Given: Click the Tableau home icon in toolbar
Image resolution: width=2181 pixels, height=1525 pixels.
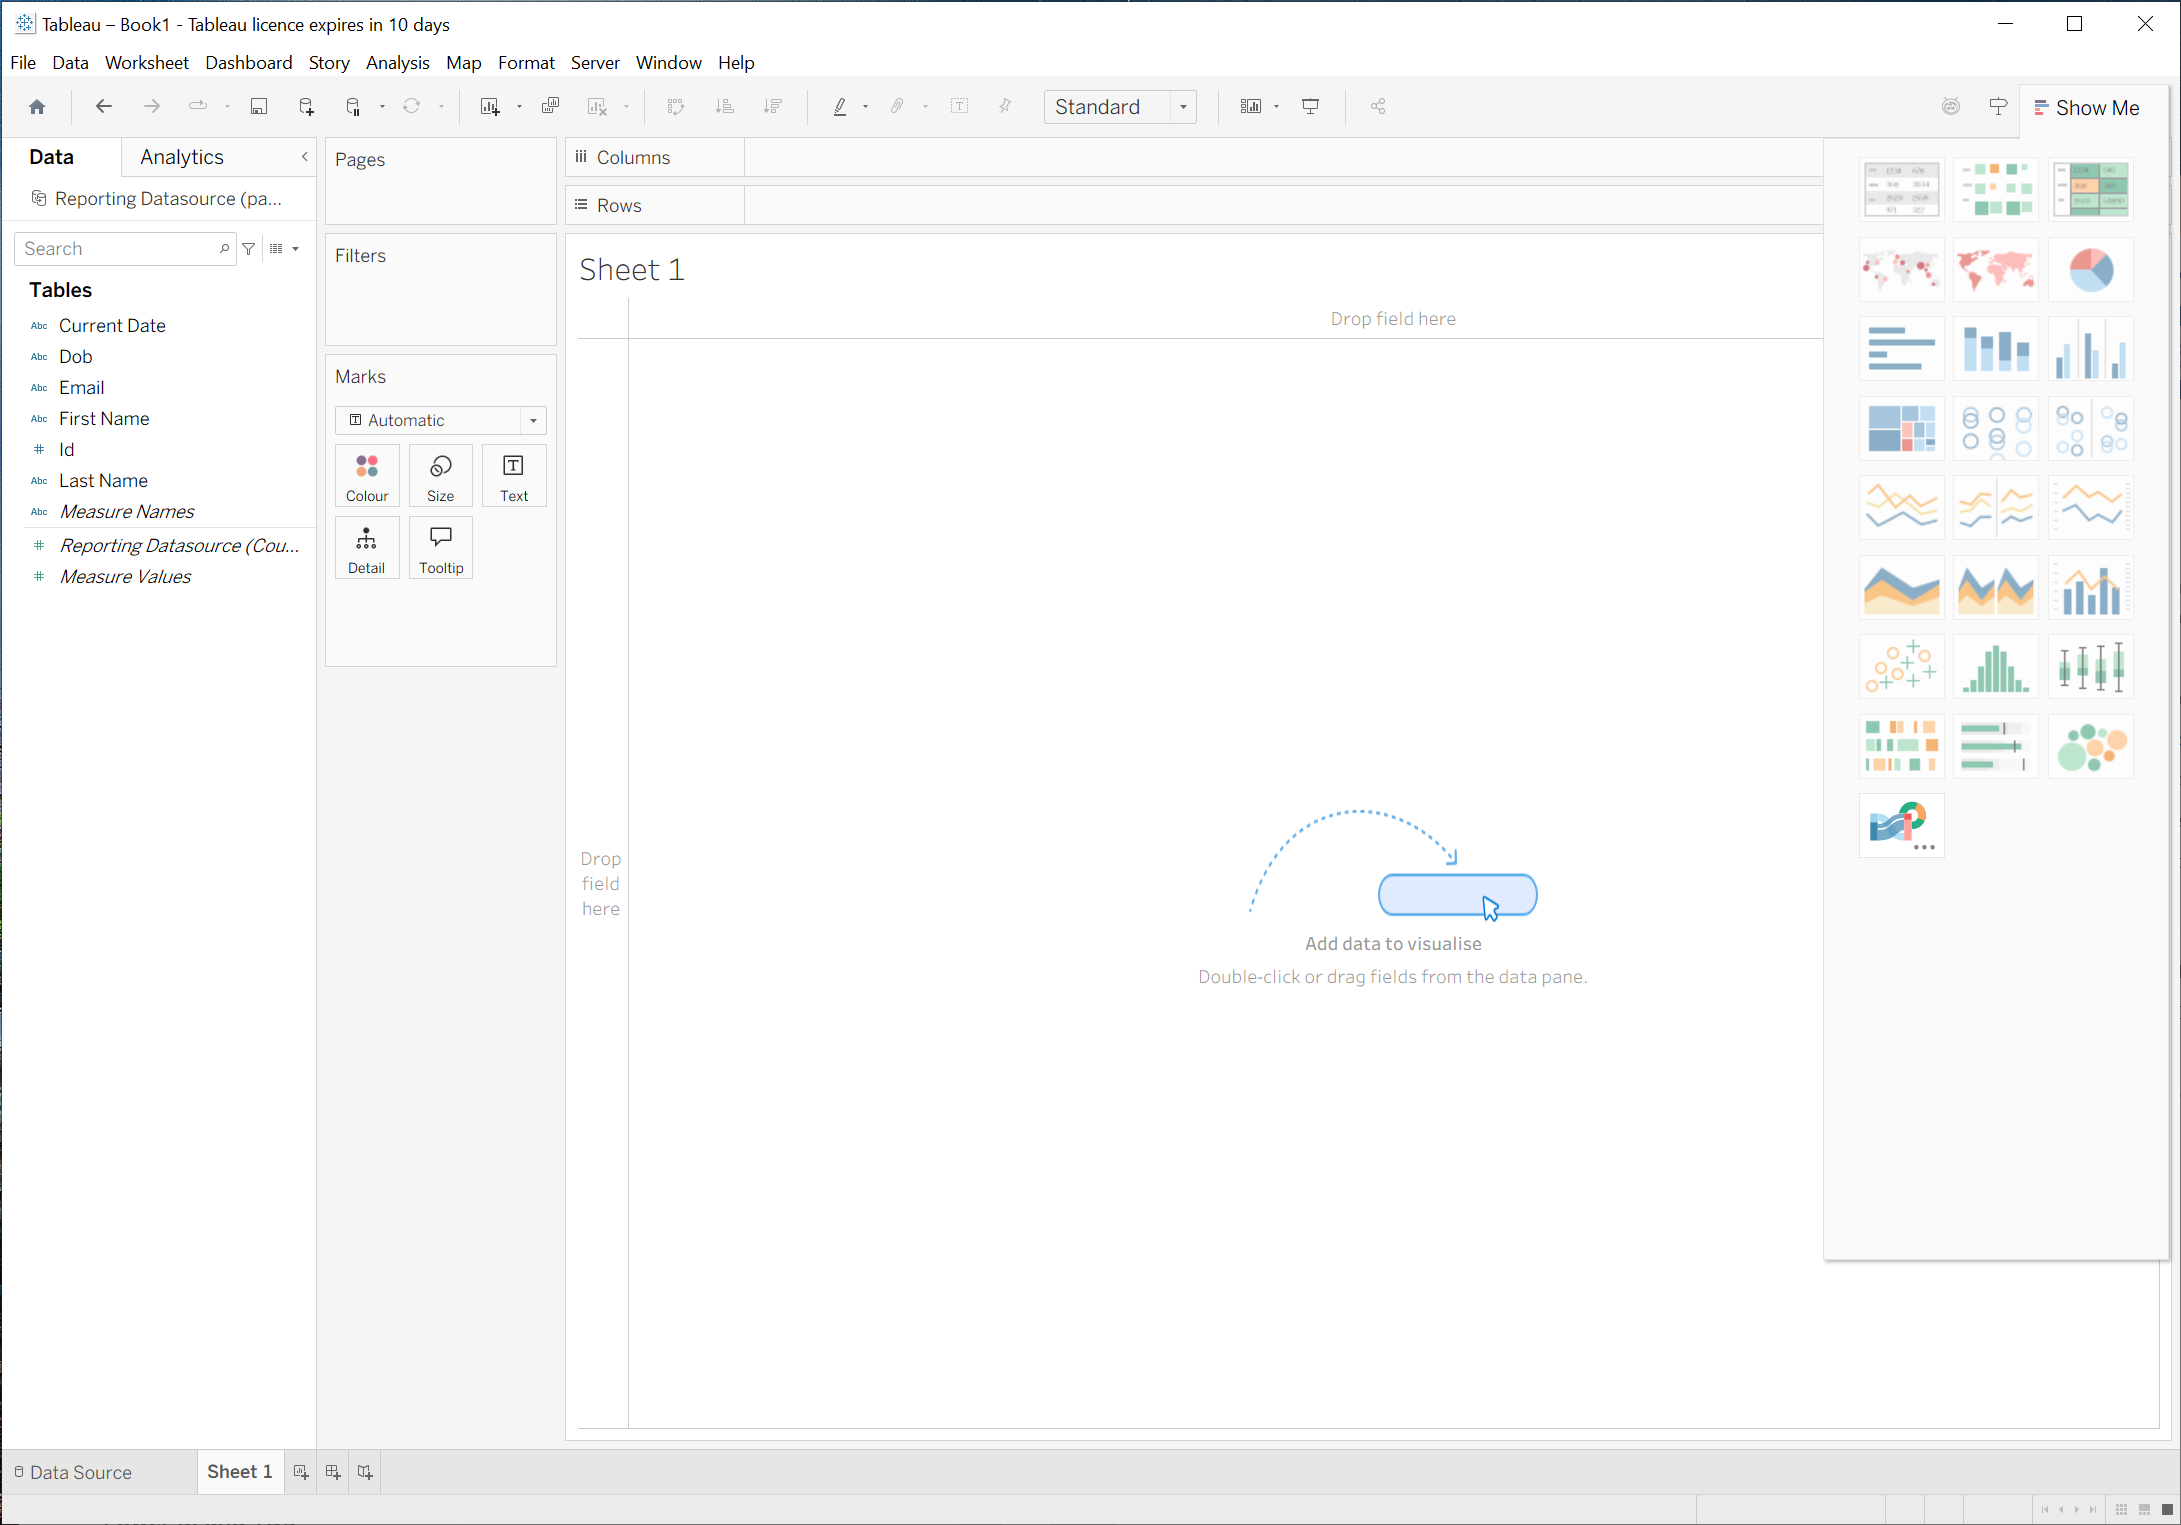Looking at the screenshot, I should click(37, 107).
